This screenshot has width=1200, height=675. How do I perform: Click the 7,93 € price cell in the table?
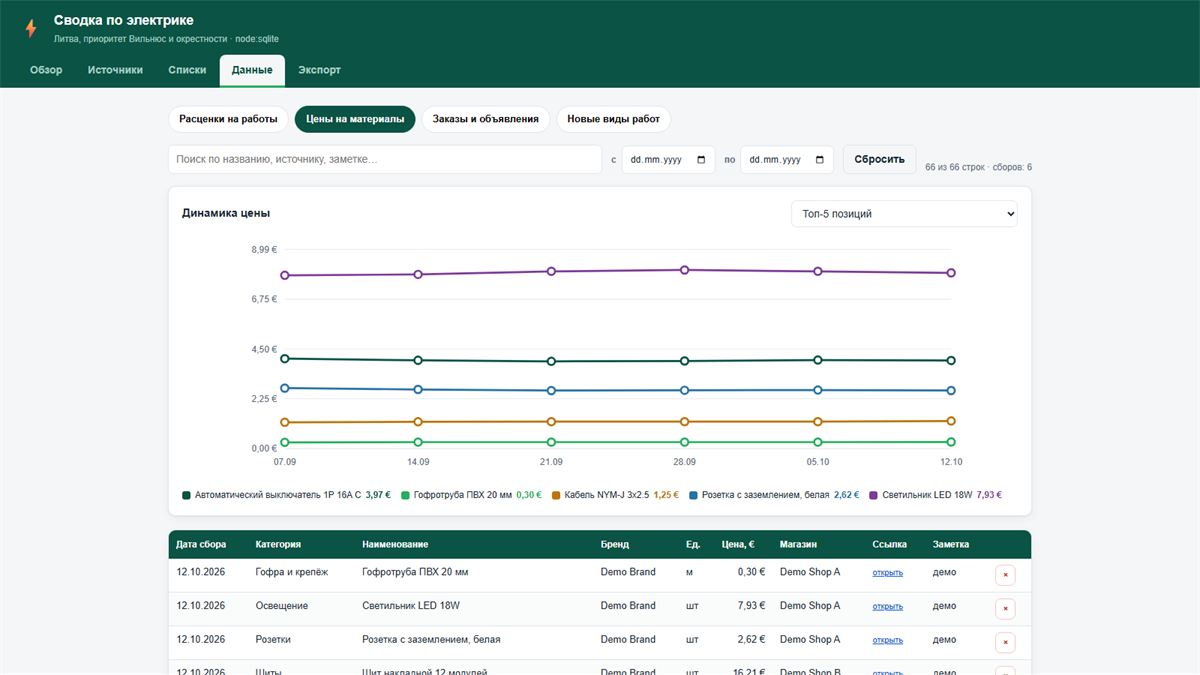coord(748,606)
